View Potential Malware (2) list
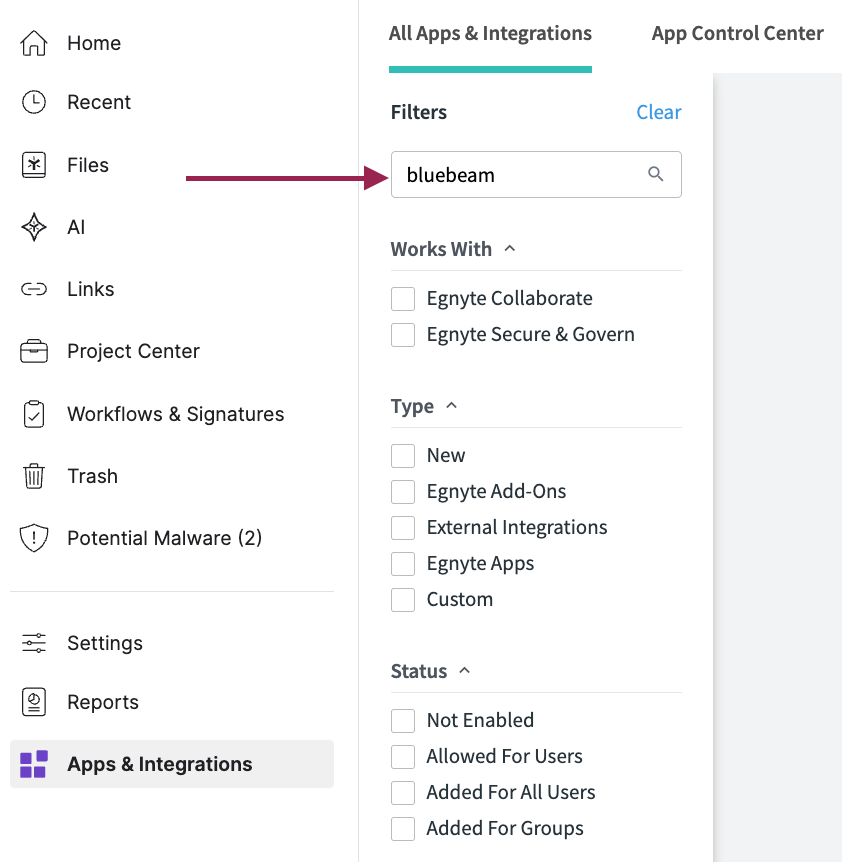 [x=164, y=538]
